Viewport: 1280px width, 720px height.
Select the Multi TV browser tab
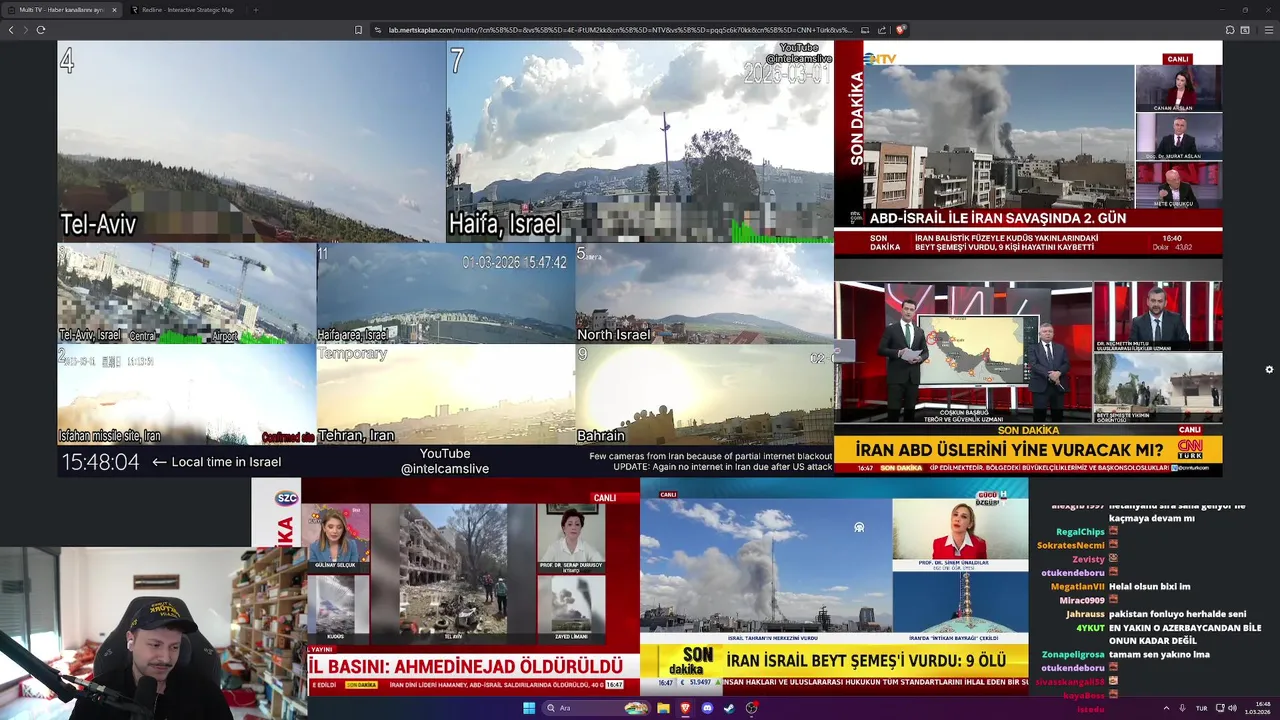[60, 10]
